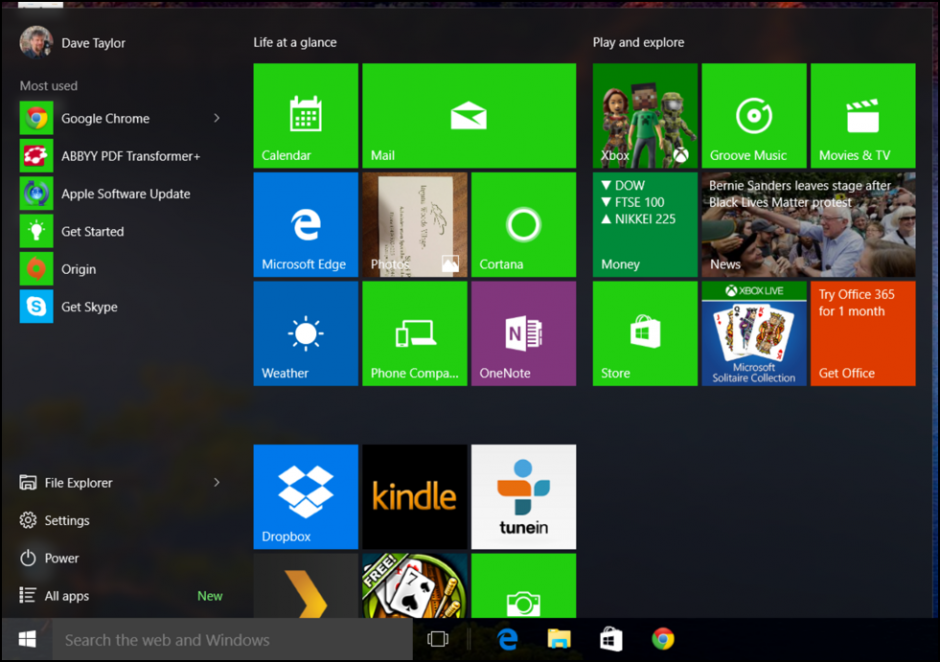
Task: Launch the Weather tile
Action: [x=305, y=333]
